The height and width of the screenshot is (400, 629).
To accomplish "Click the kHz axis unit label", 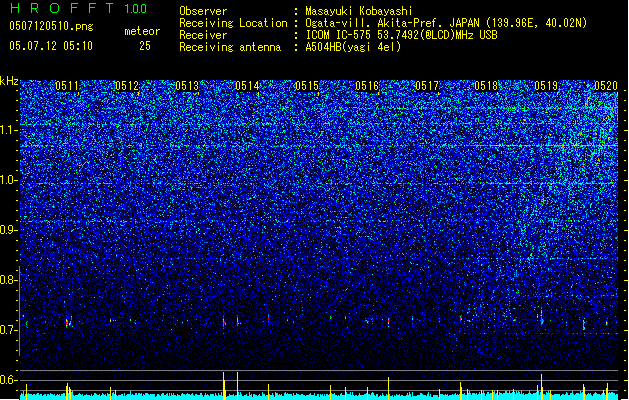I will pos(9,81).
